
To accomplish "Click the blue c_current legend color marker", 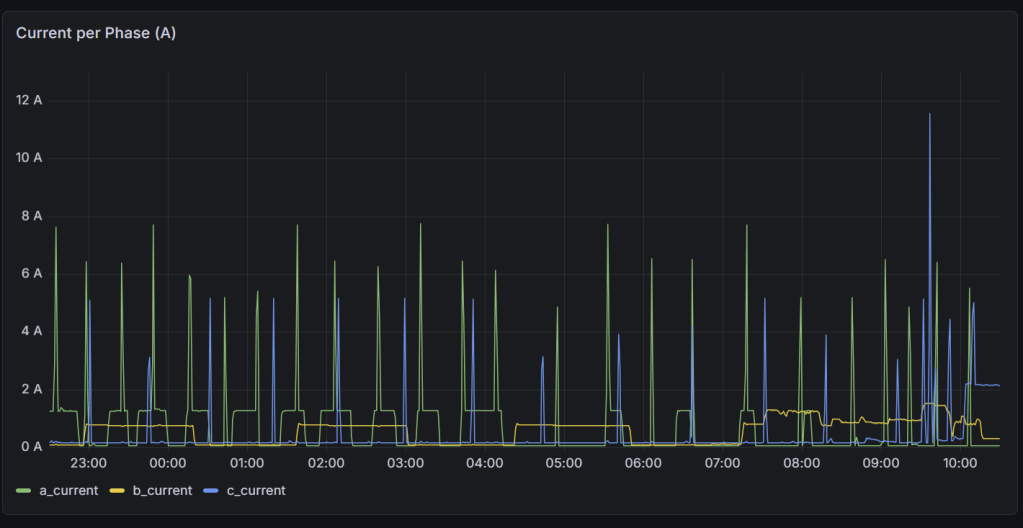I will 209,490.
